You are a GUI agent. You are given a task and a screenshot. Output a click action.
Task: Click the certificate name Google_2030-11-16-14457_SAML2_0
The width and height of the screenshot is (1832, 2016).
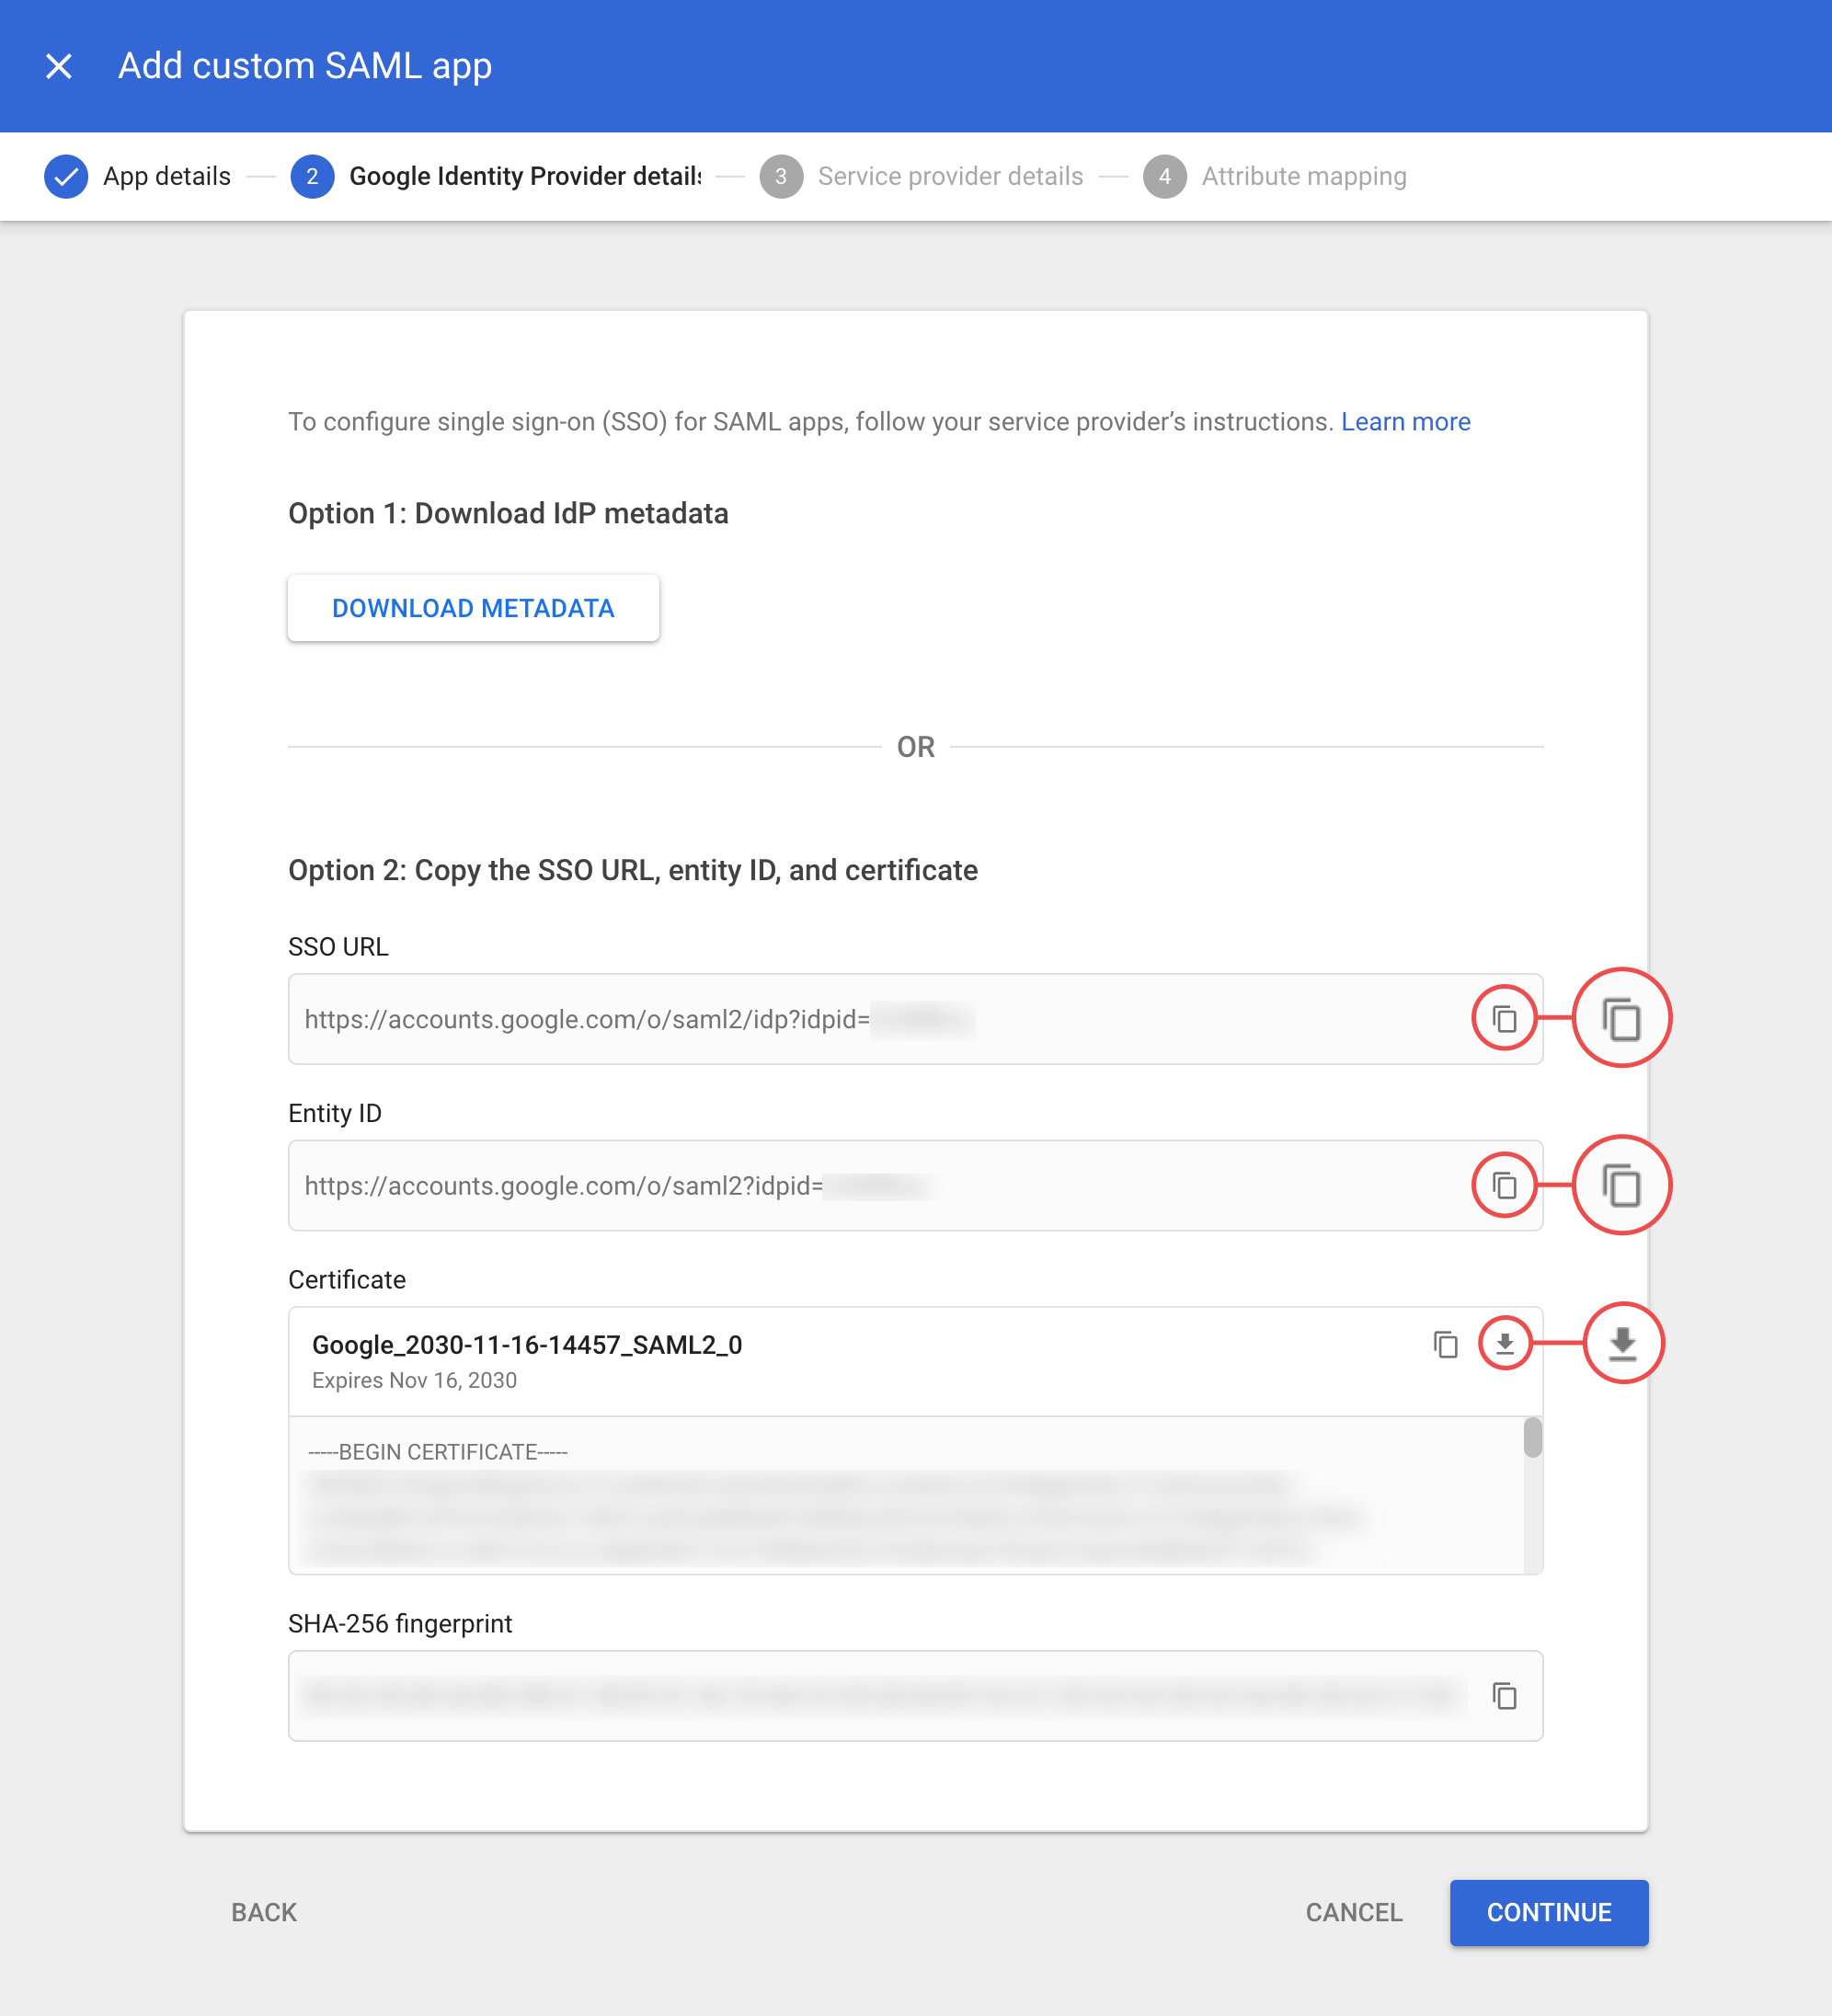[527, 1345]
